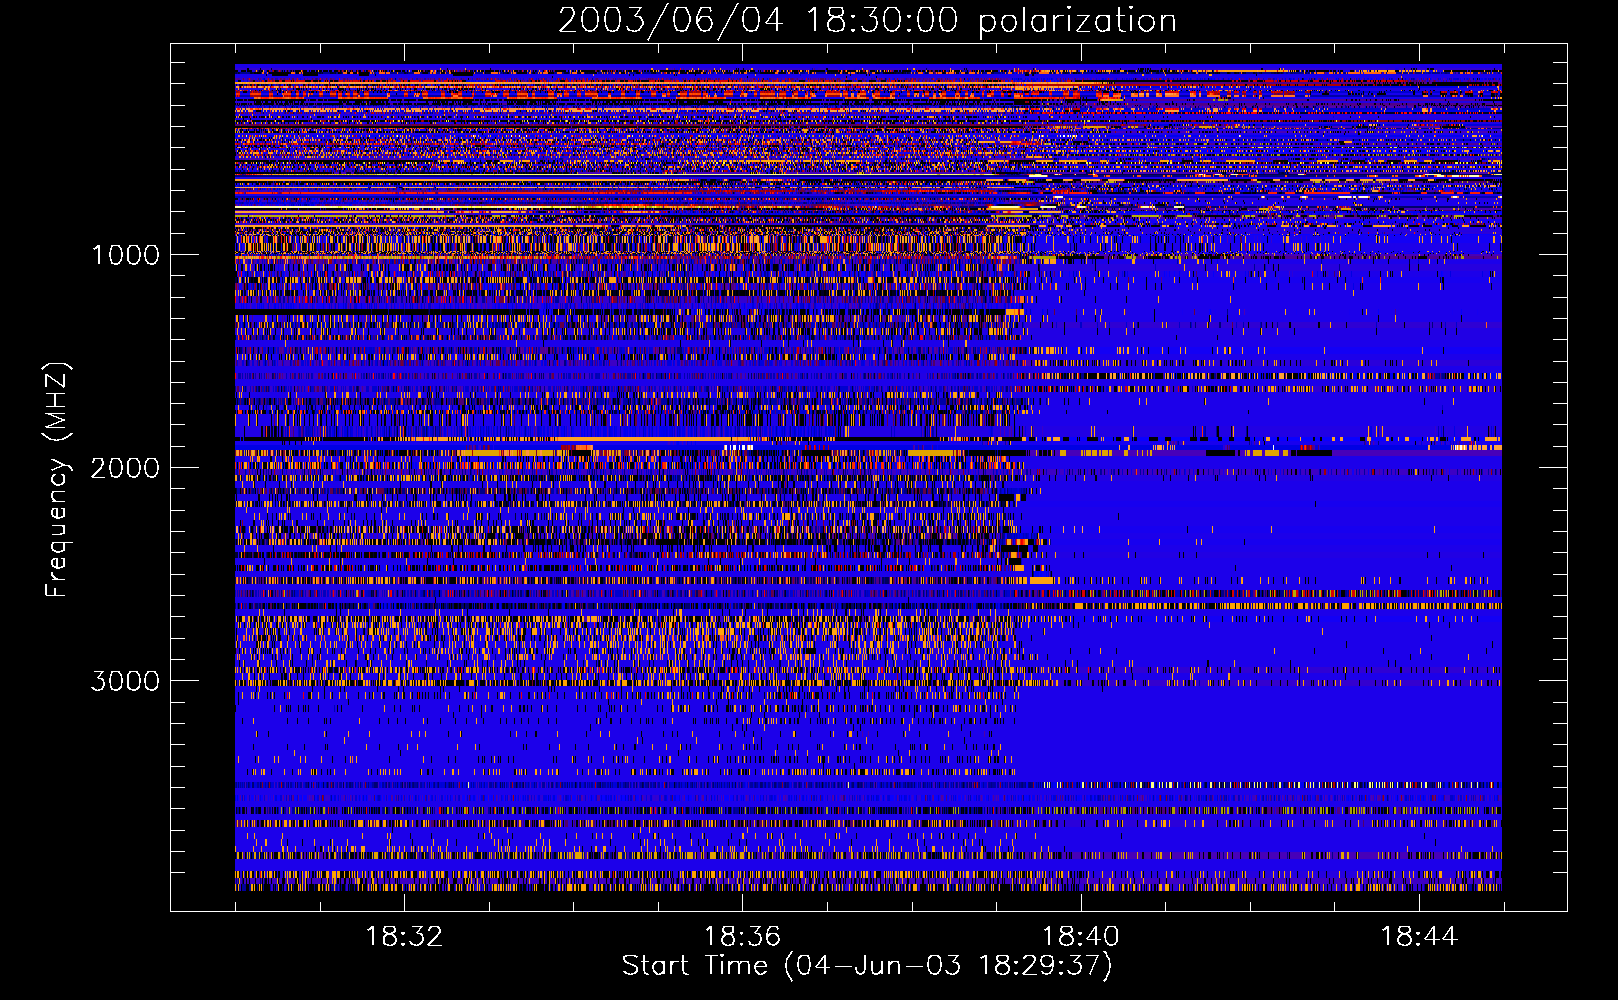Click the plot title '2003/06/04 18:30:00 polarization'

(867, 21)
